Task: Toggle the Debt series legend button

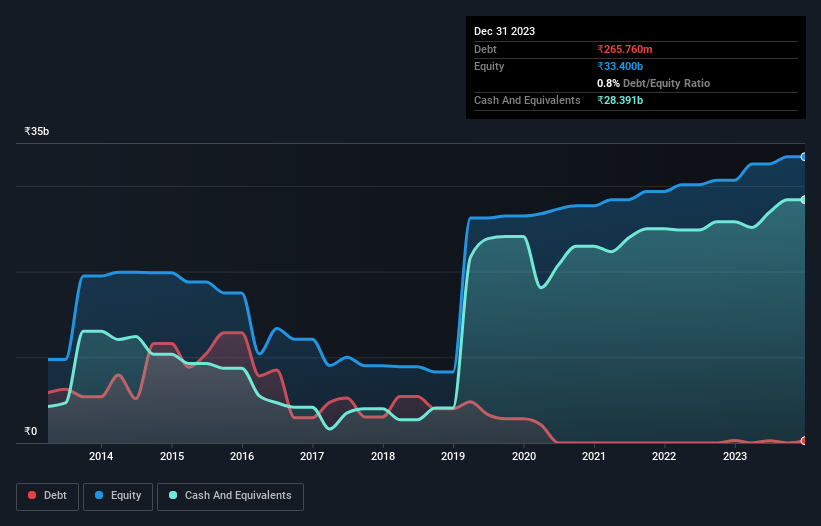Action: 47,496
